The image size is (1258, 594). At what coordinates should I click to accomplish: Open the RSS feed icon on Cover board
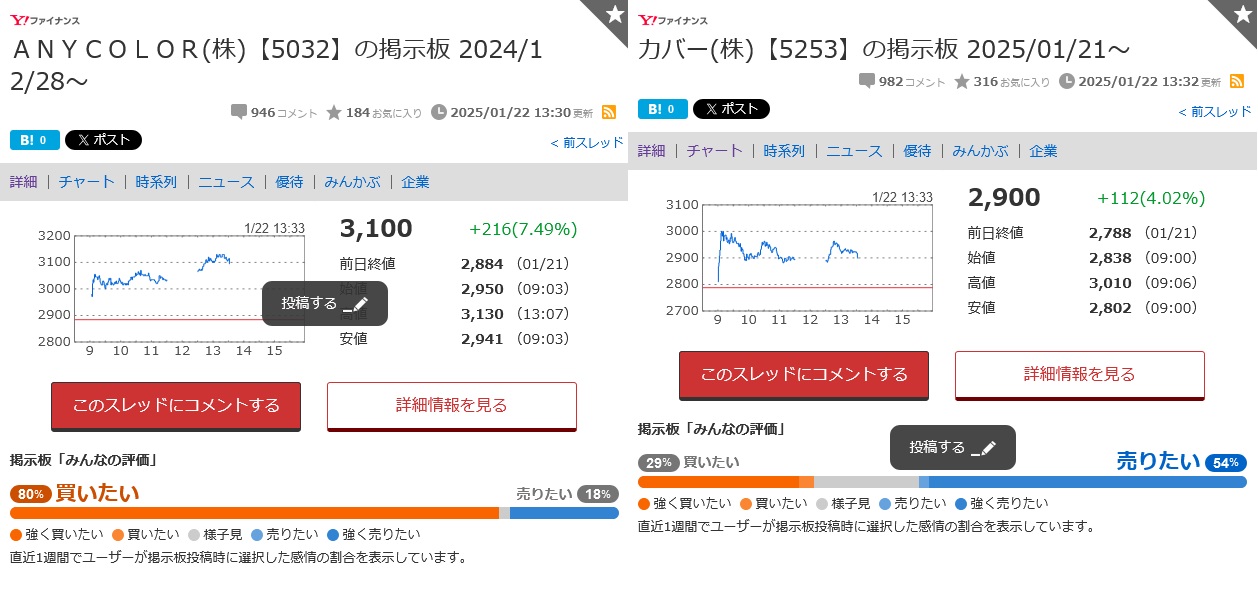click(x=1236, y=81)
